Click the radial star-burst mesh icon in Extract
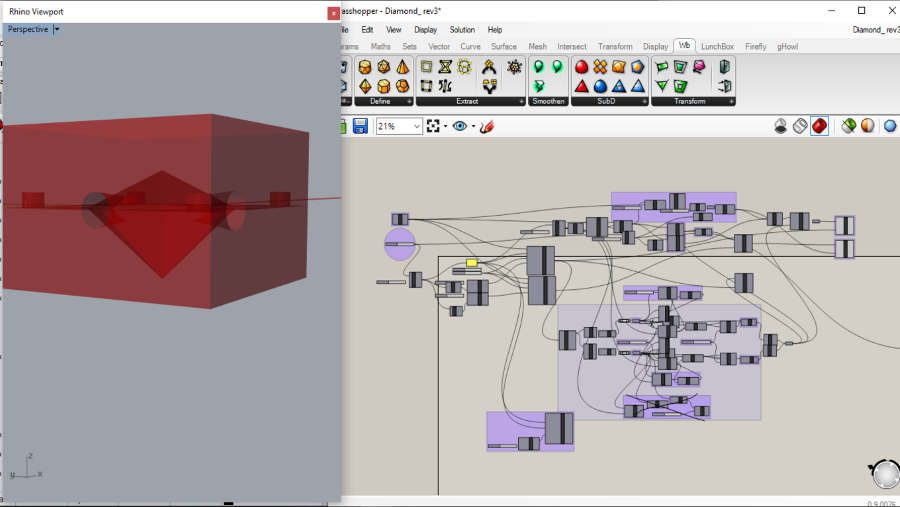The width and height of the screenshot is (900, 507). point(514,67)
